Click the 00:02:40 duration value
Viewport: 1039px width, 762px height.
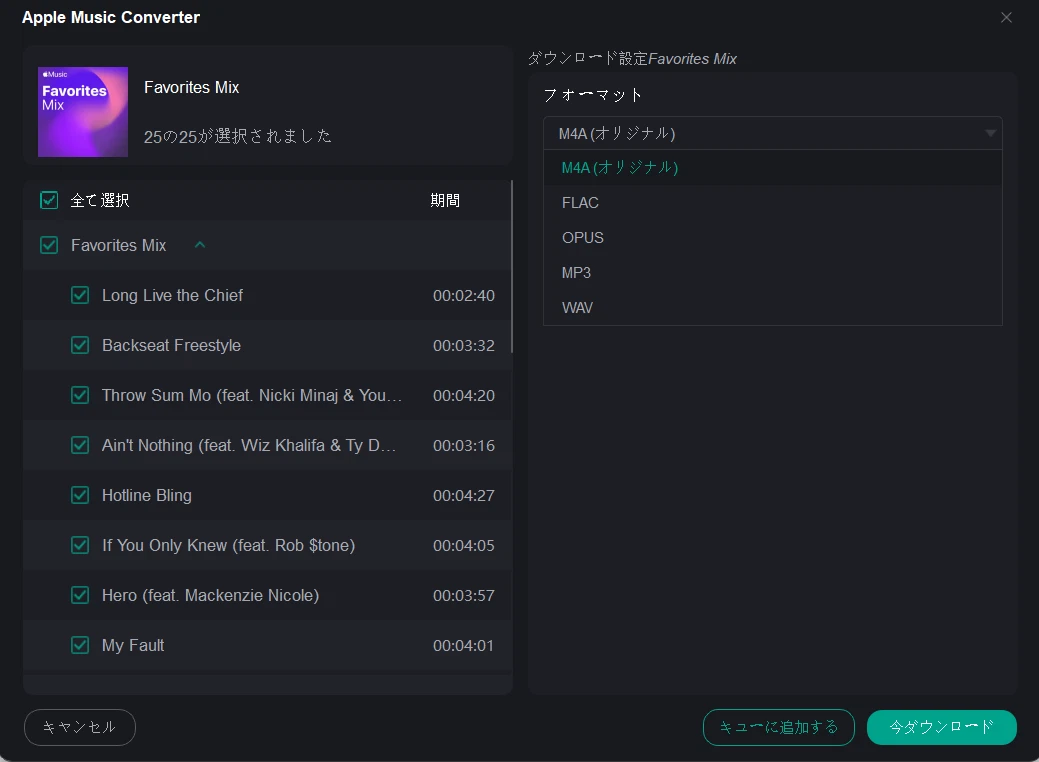464,296
